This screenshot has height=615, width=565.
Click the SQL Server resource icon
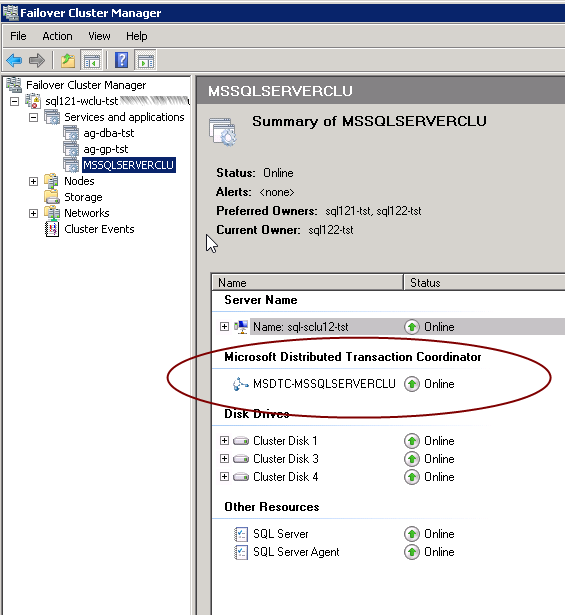241,534
